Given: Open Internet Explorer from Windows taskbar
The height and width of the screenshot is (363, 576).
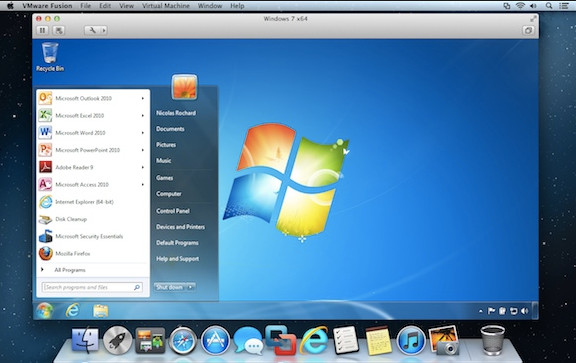Looking at the screenshot, I should coord(72,311).
